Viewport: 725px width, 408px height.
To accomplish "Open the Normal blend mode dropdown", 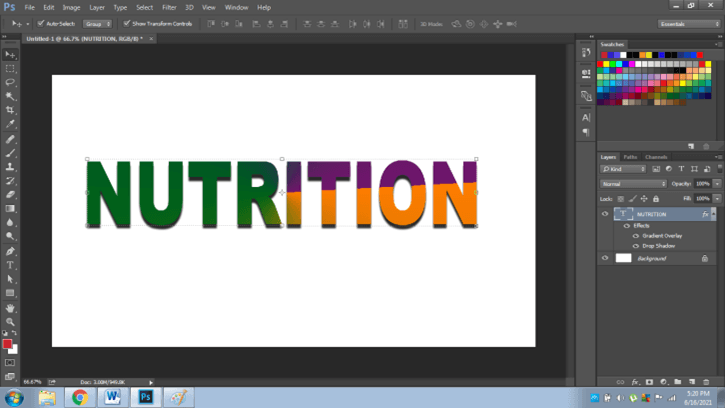I will (x=633, y=184).
